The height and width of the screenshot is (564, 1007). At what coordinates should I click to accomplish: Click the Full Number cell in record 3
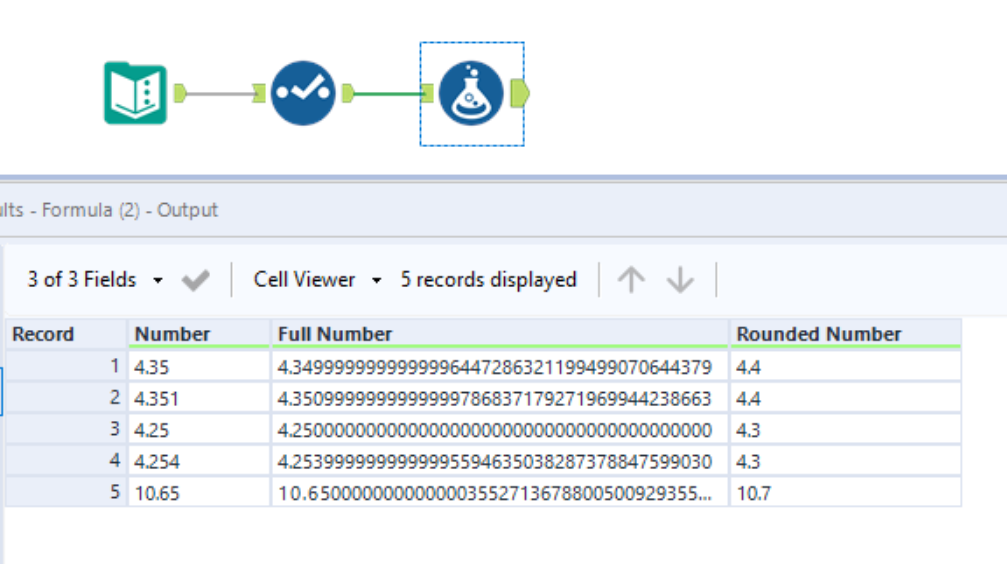(x=500, y=430)
